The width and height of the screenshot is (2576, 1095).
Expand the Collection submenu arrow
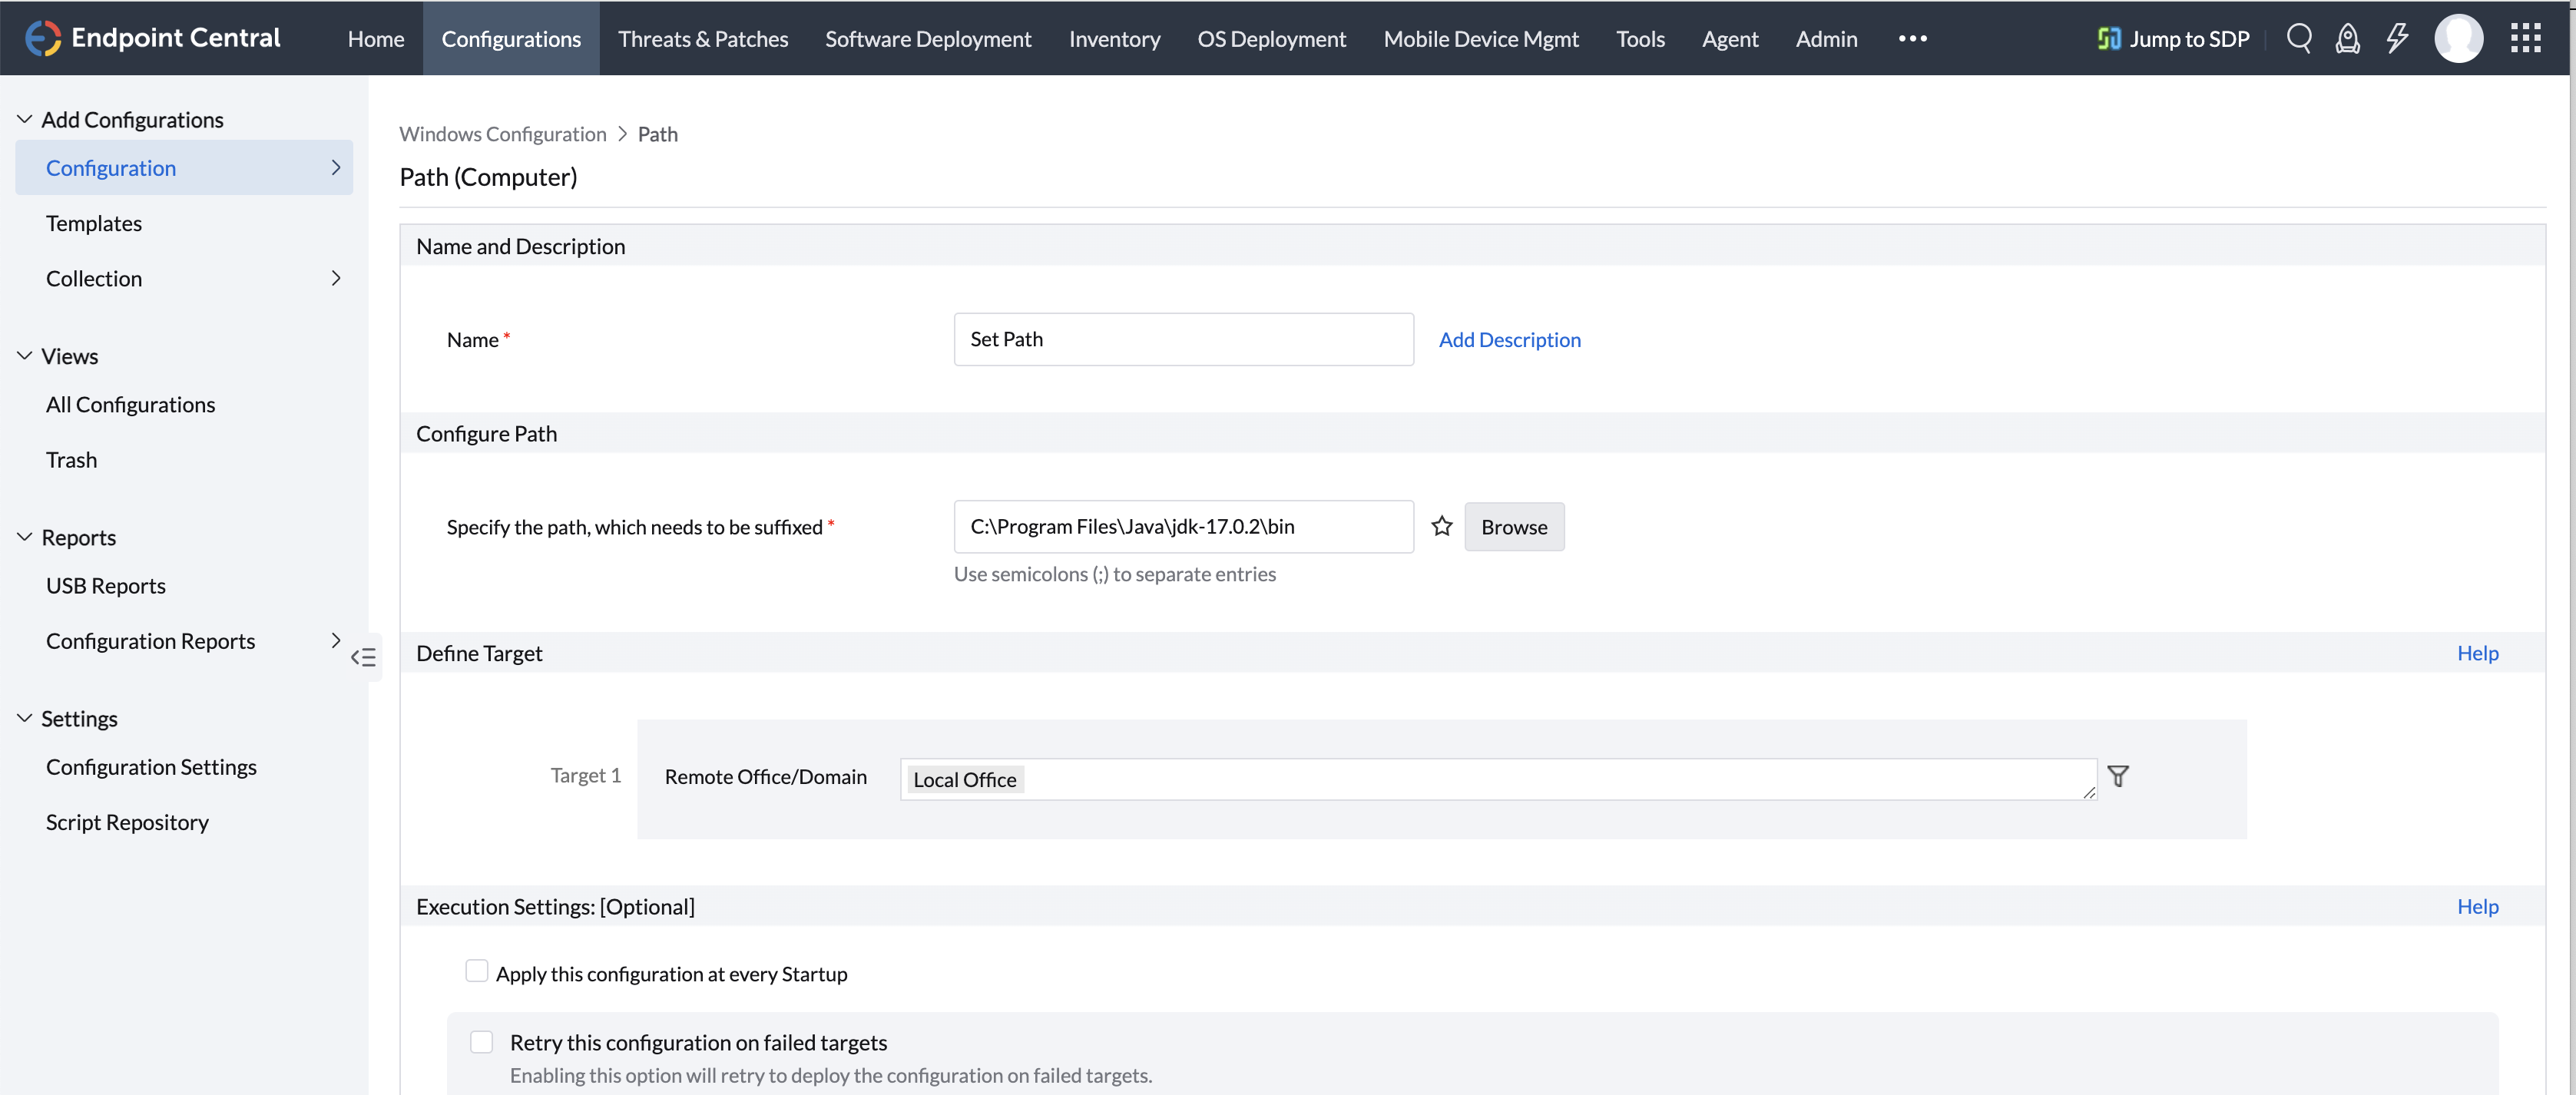(336, 278)
